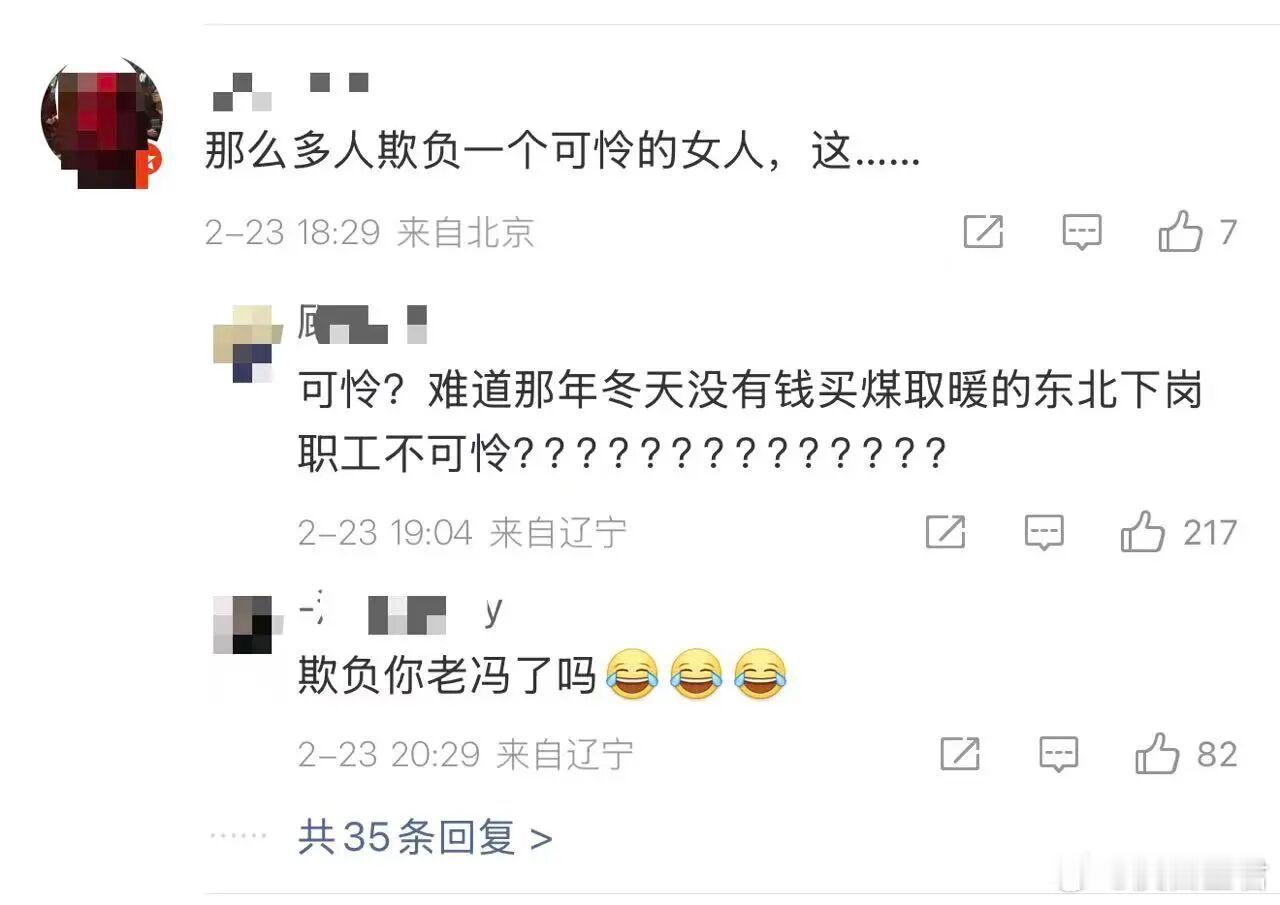Reply to the 20:29 Liaoning comment
The image size is (1280, 905).
(1059, 754)
